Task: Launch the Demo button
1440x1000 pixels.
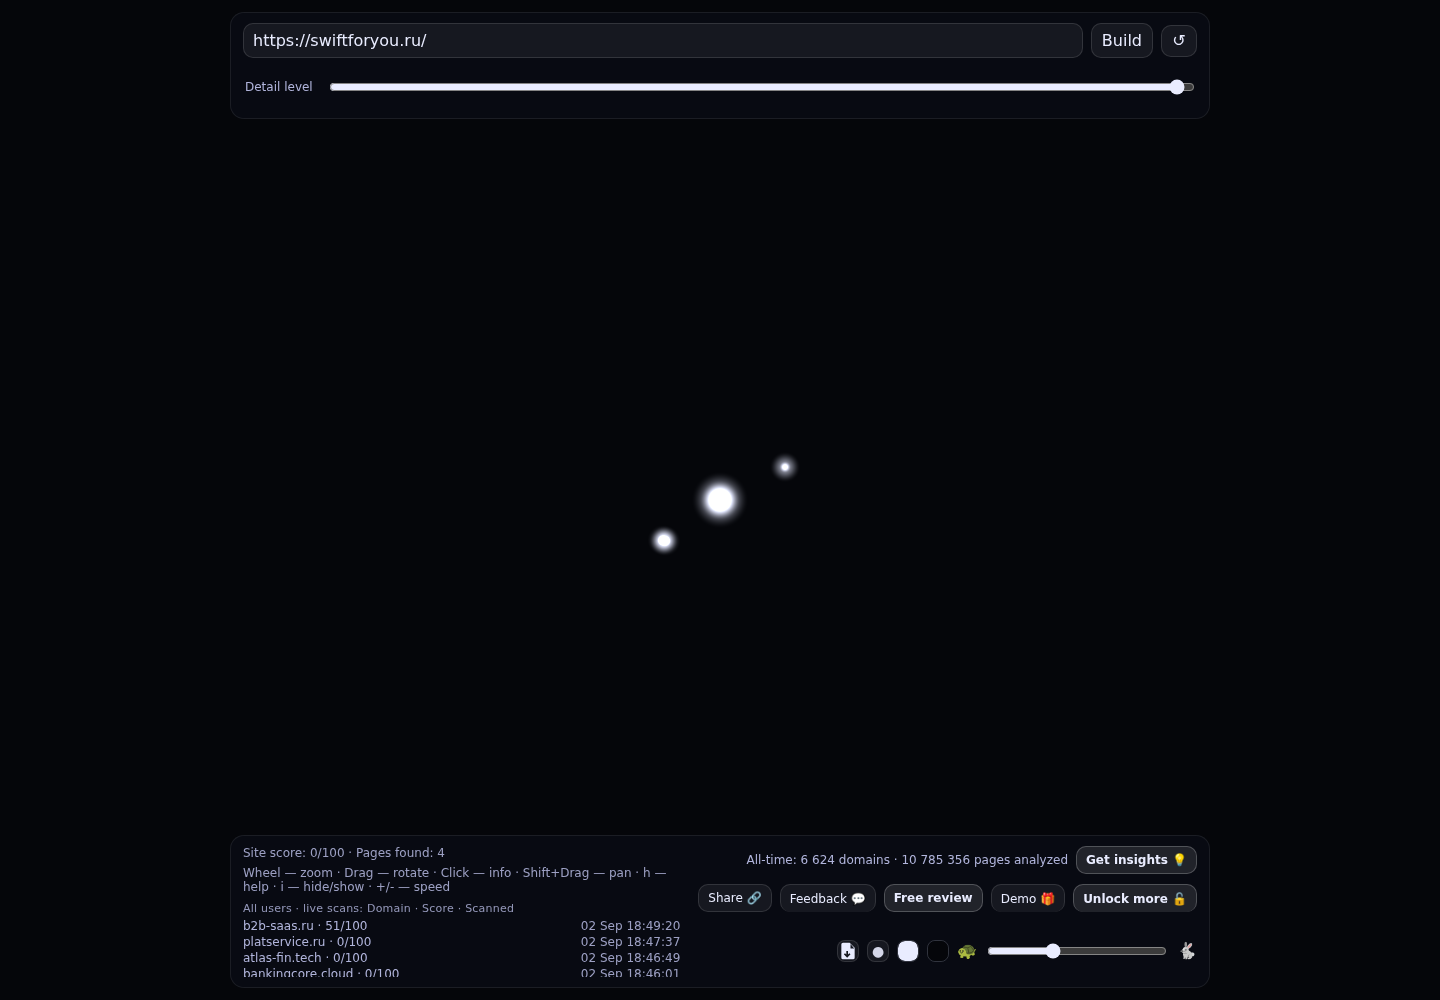Action: point(1028,898)
